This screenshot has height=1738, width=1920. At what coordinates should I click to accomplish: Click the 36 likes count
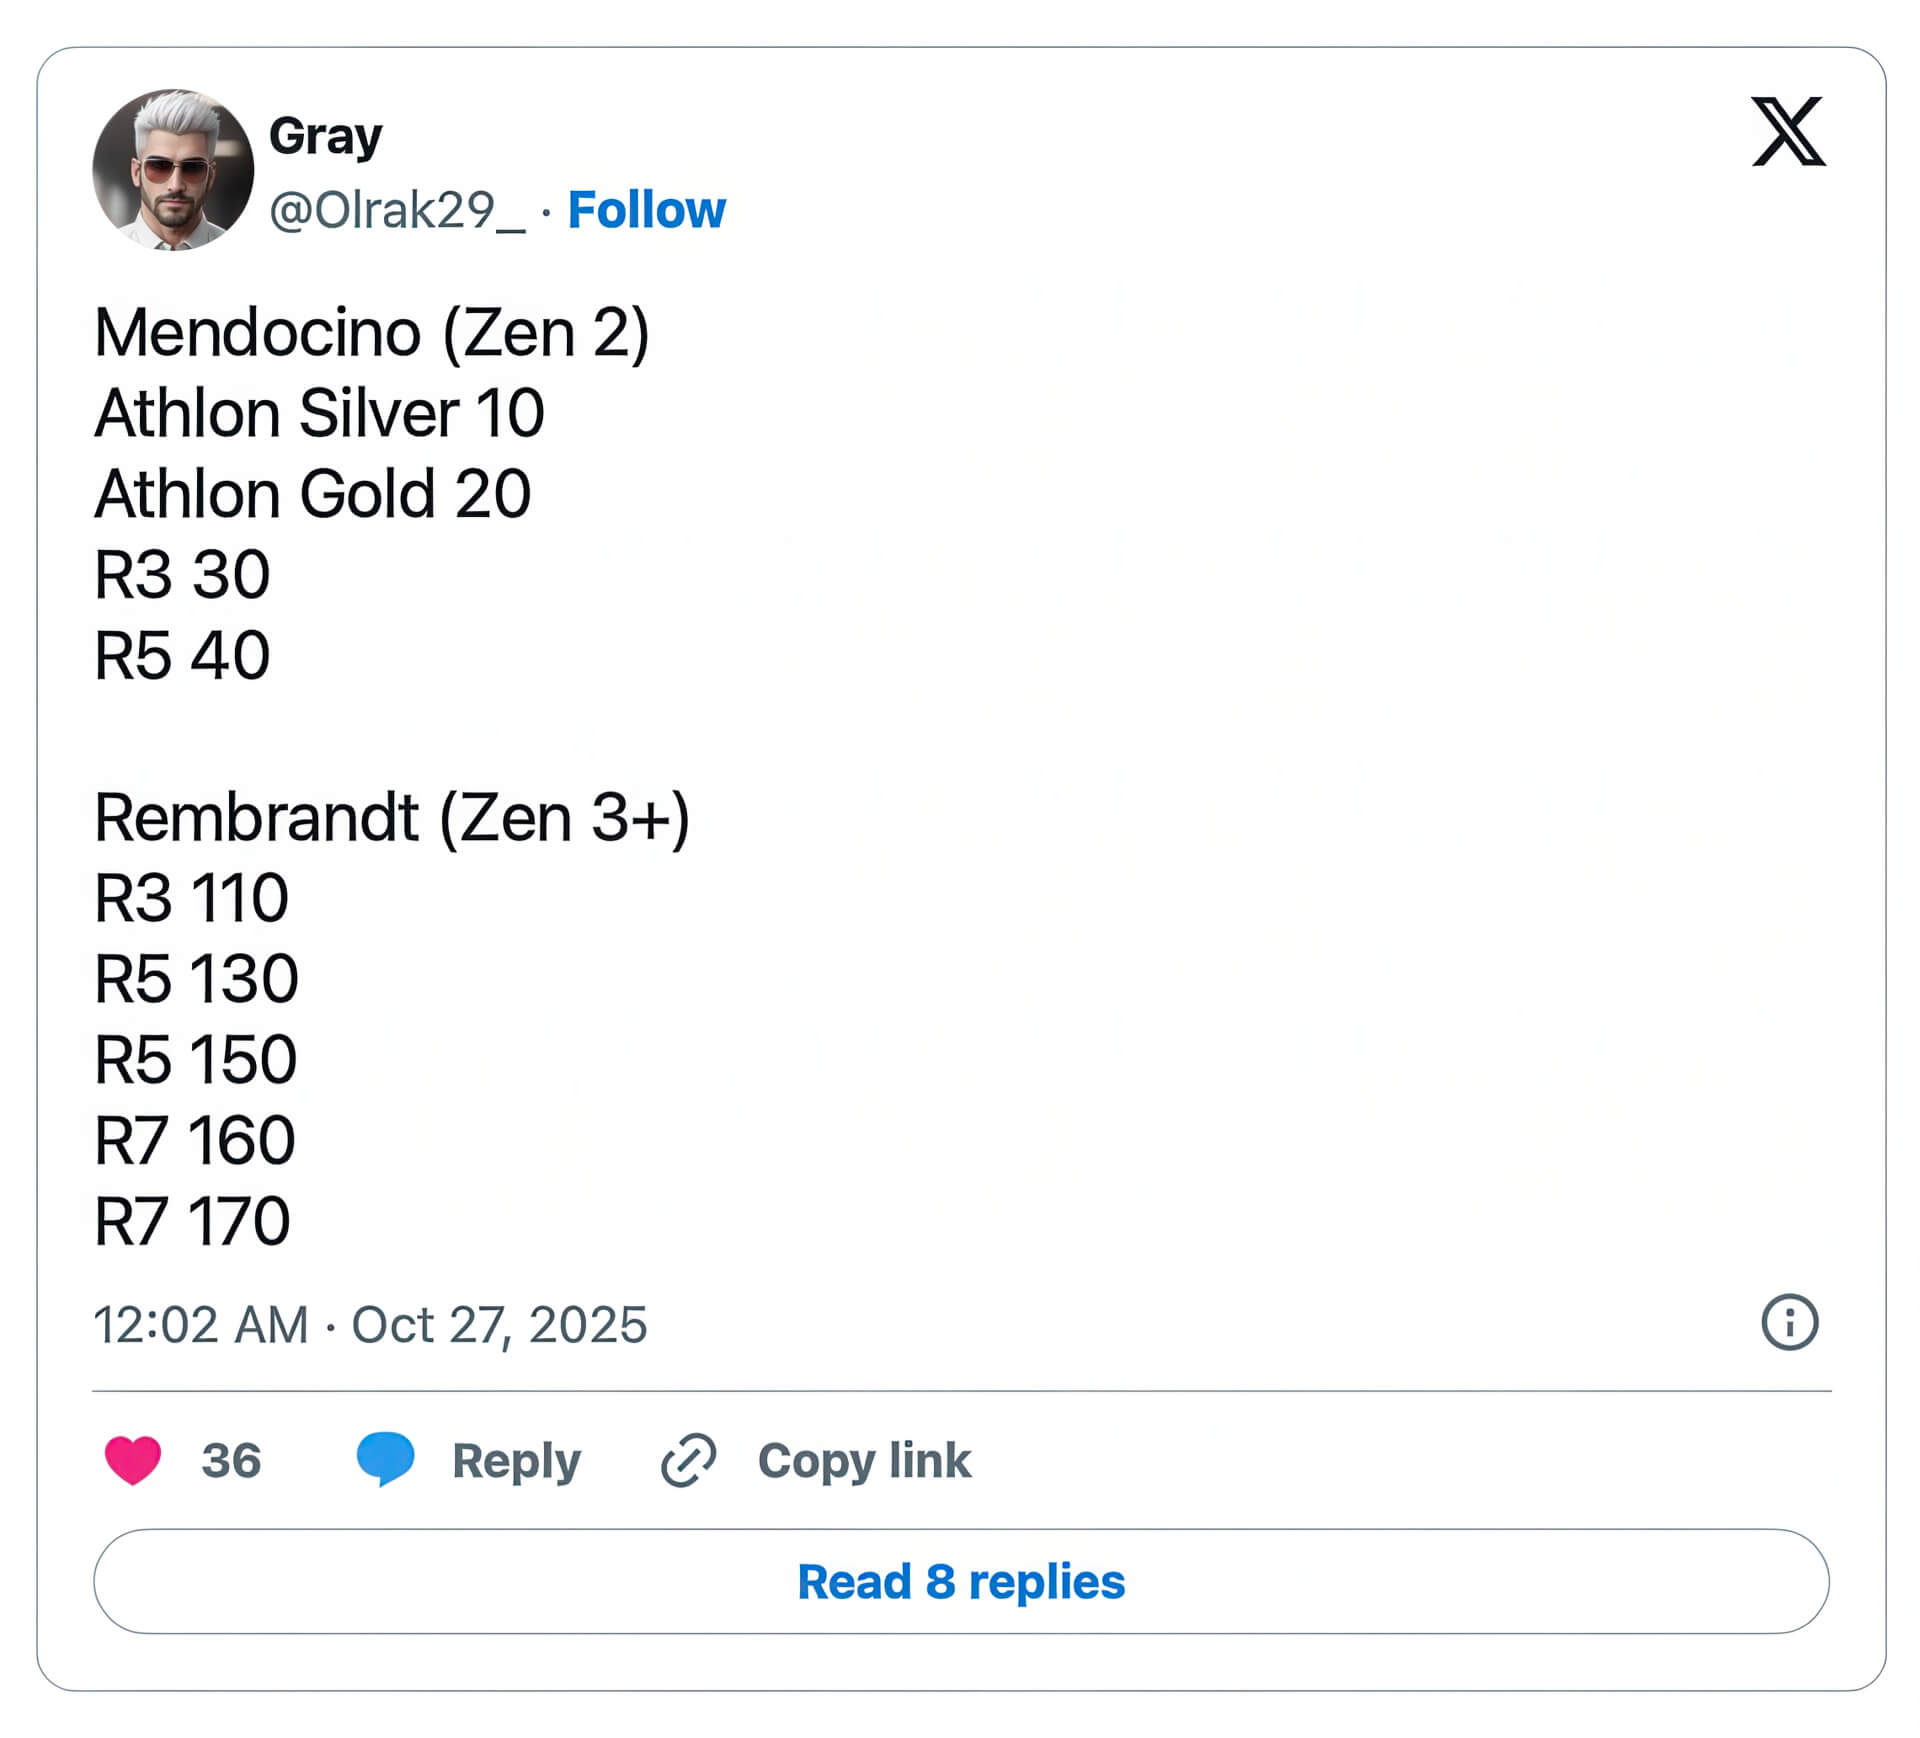point(232,1461)
